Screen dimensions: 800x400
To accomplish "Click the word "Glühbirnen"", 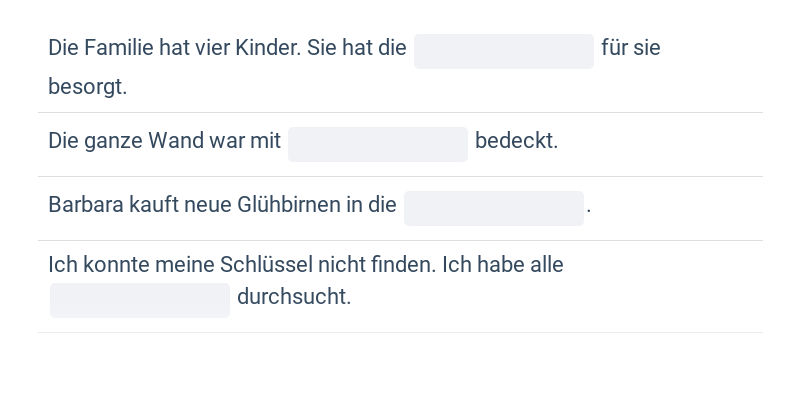I will (x=289, y=205).
